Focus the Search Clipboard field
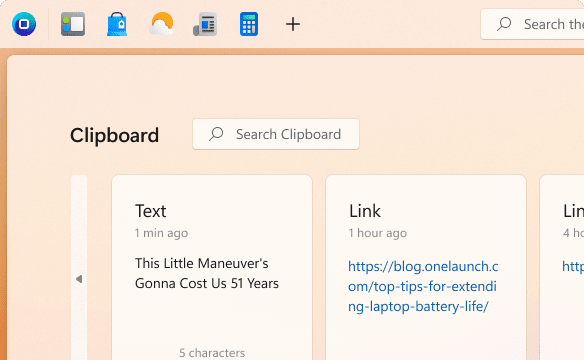The height and width of the screenshot is (360, 584). 276,134
